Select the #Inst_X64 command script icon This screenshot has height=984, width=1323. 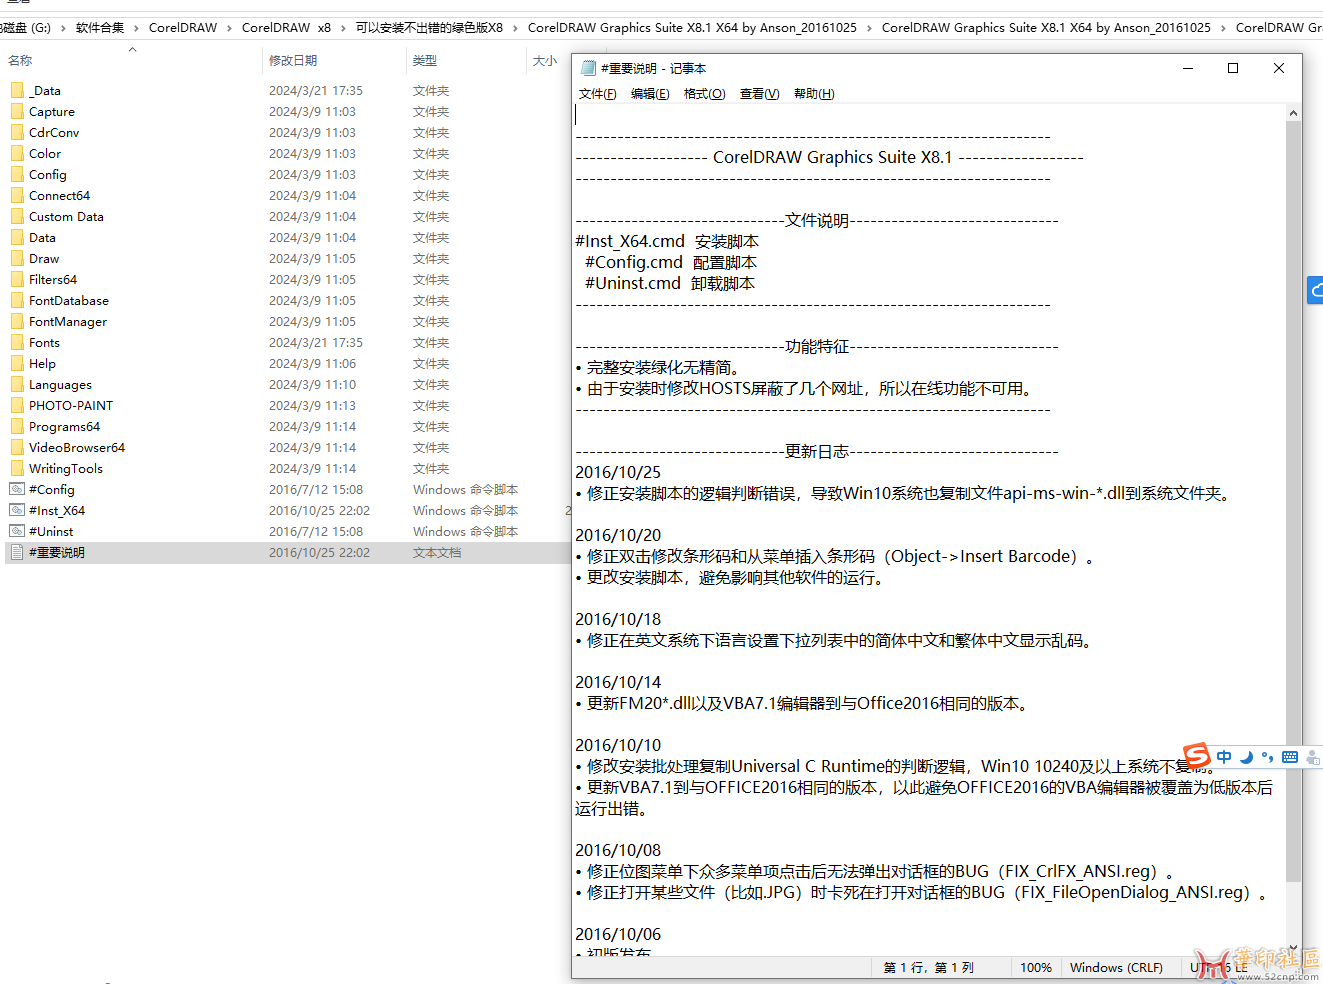click(17, 510)
